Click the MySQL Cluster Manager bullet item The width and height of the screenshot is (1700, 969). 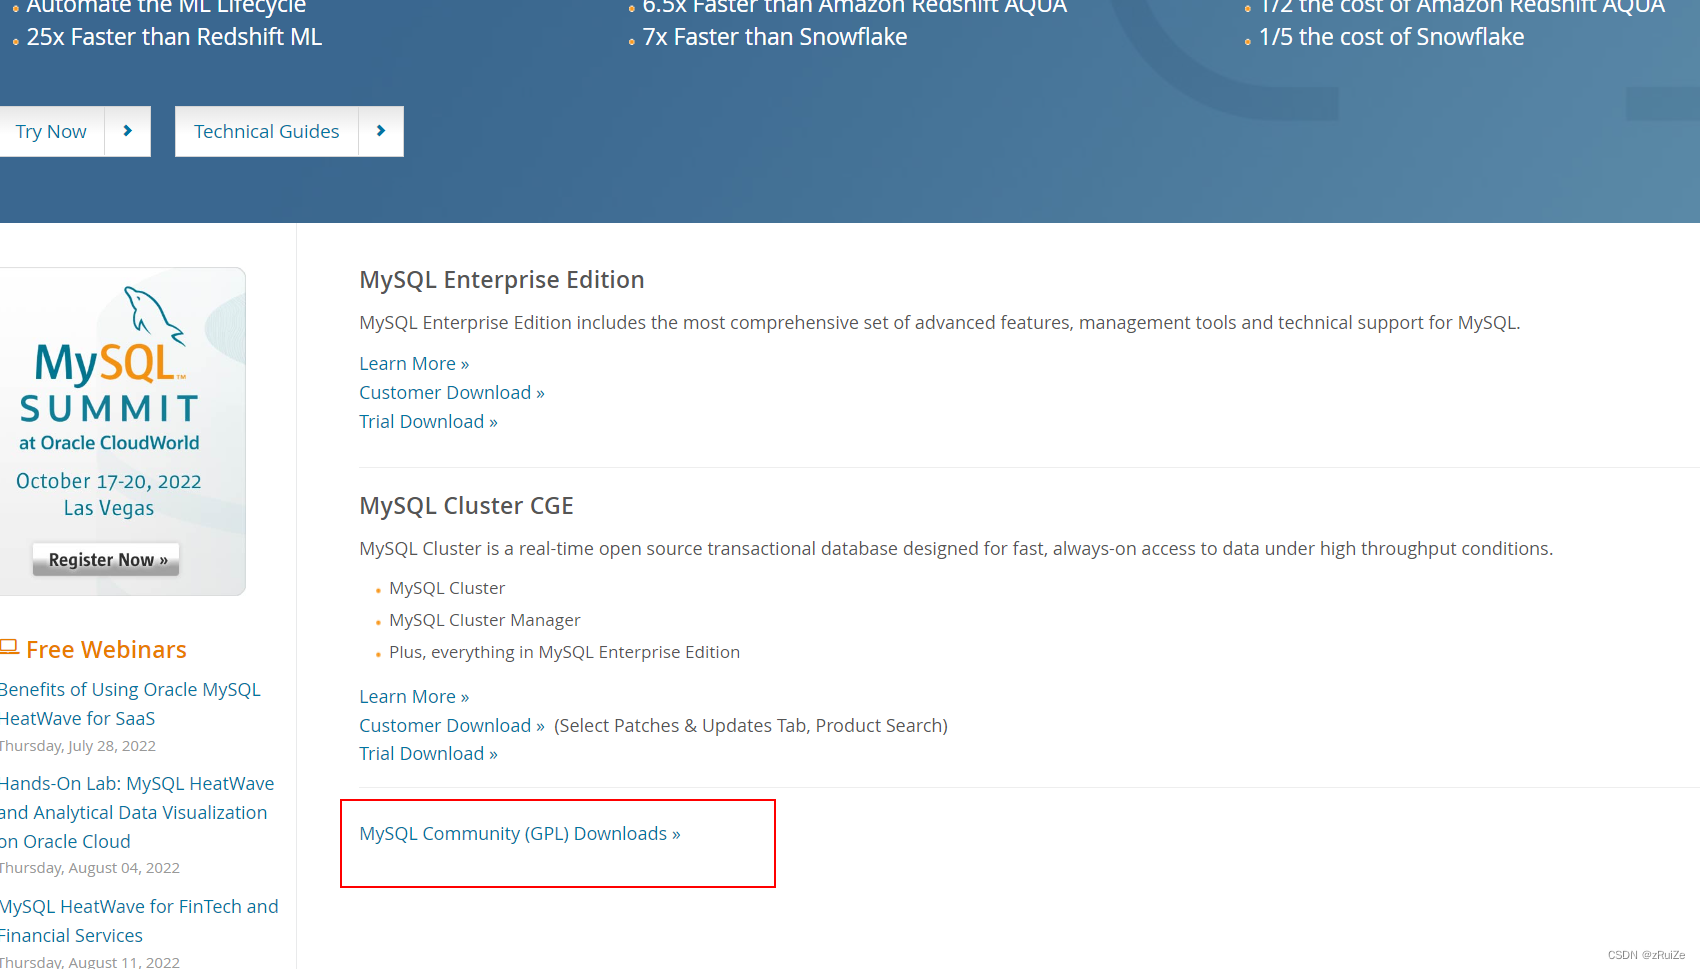(x=485, y=620)
